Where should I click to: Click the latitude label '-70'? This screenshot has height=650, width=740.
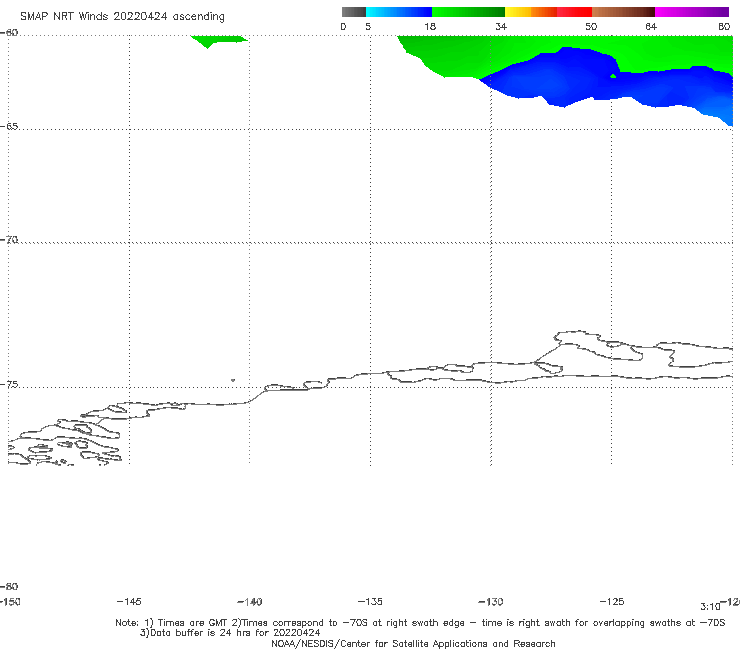[x=9, y=240]
